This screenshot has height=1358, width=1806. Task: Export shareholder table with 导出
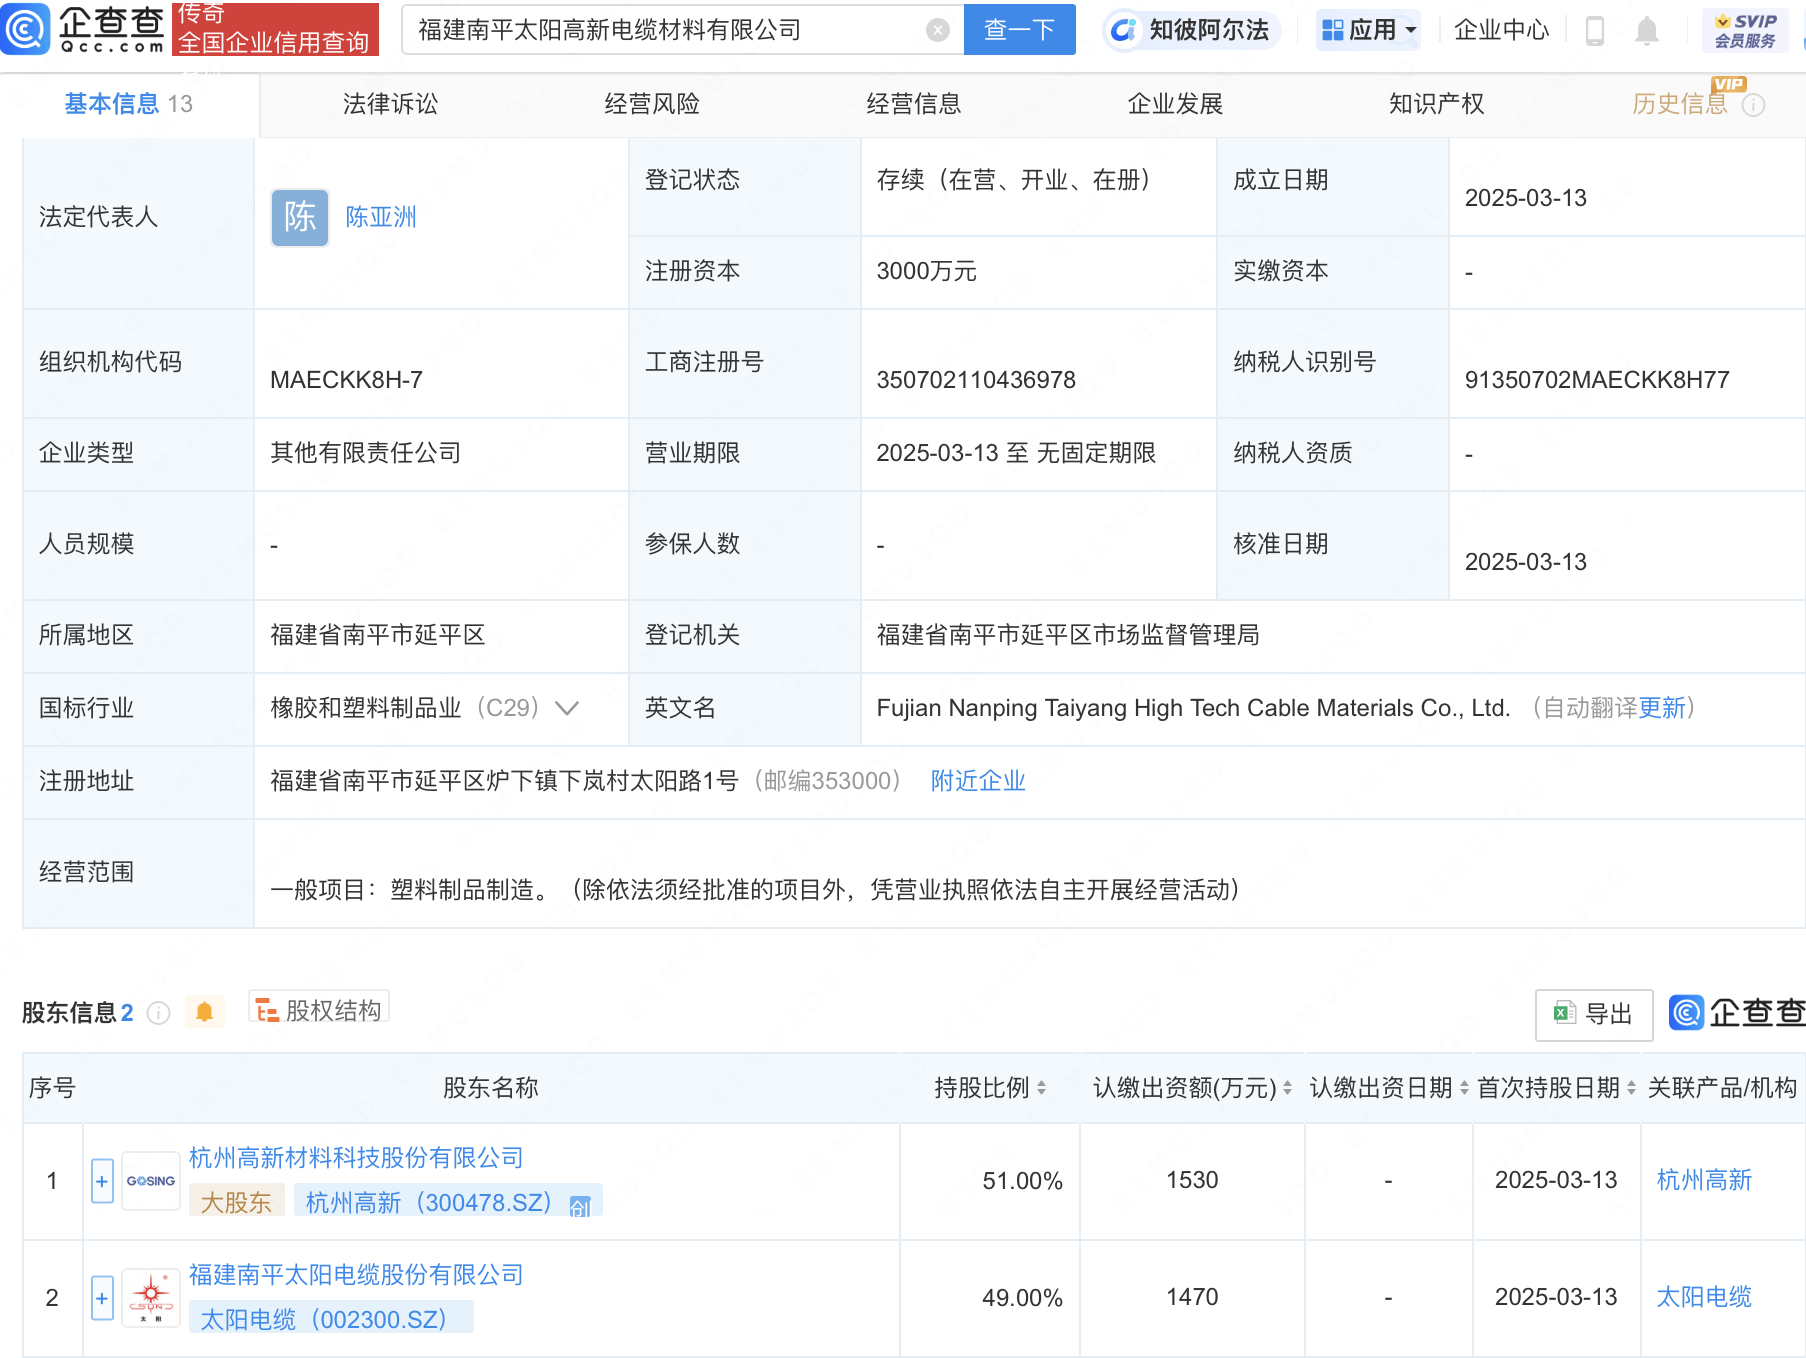[x=1593, y=1014]
